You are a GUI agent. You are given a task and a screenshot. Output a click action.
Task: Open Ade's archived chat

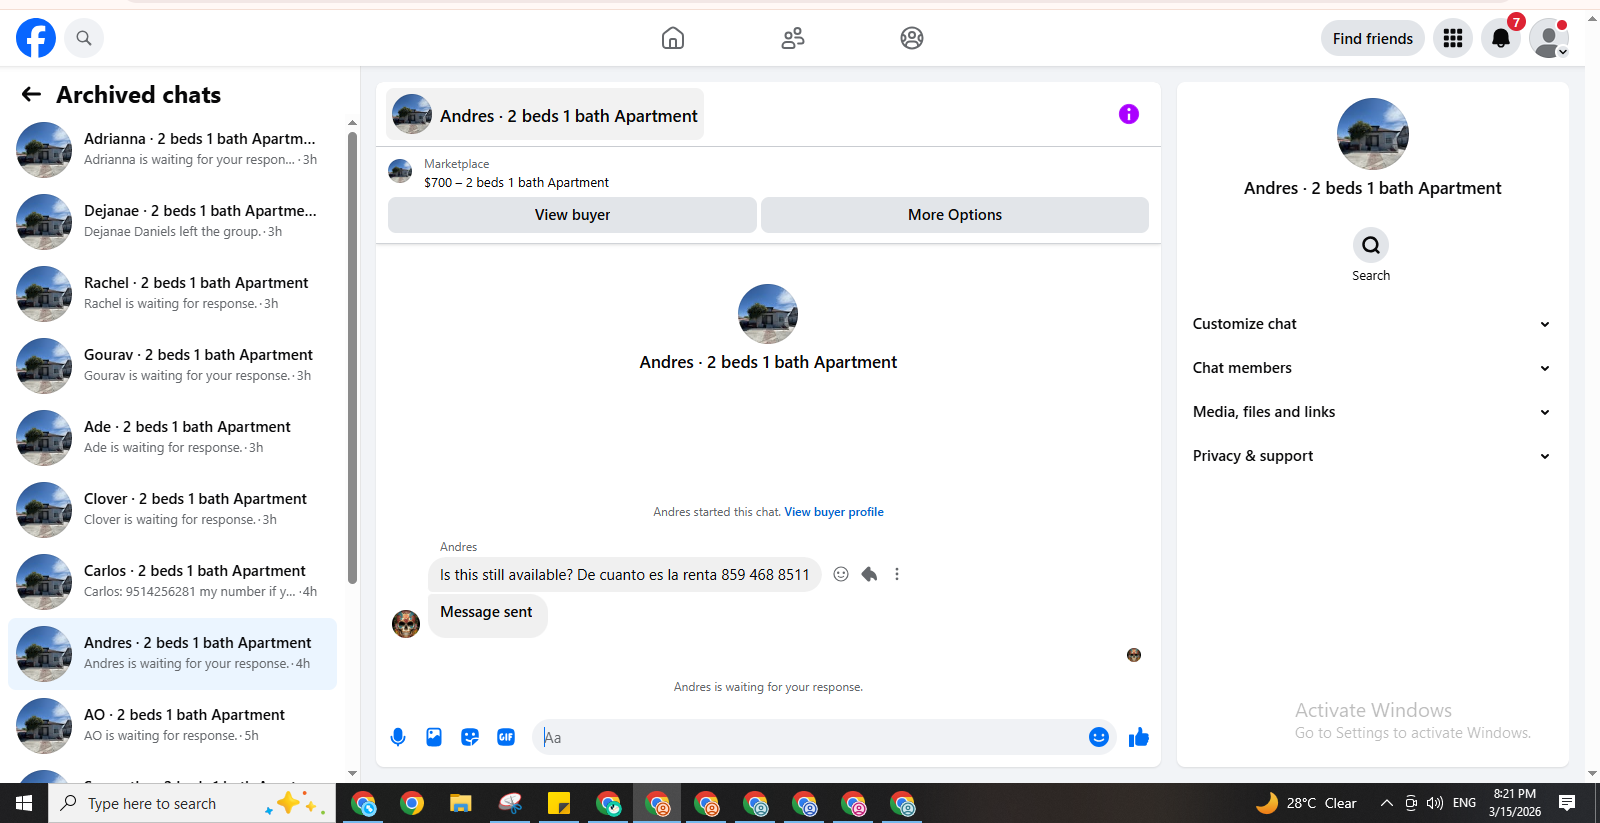click(172, 437)
